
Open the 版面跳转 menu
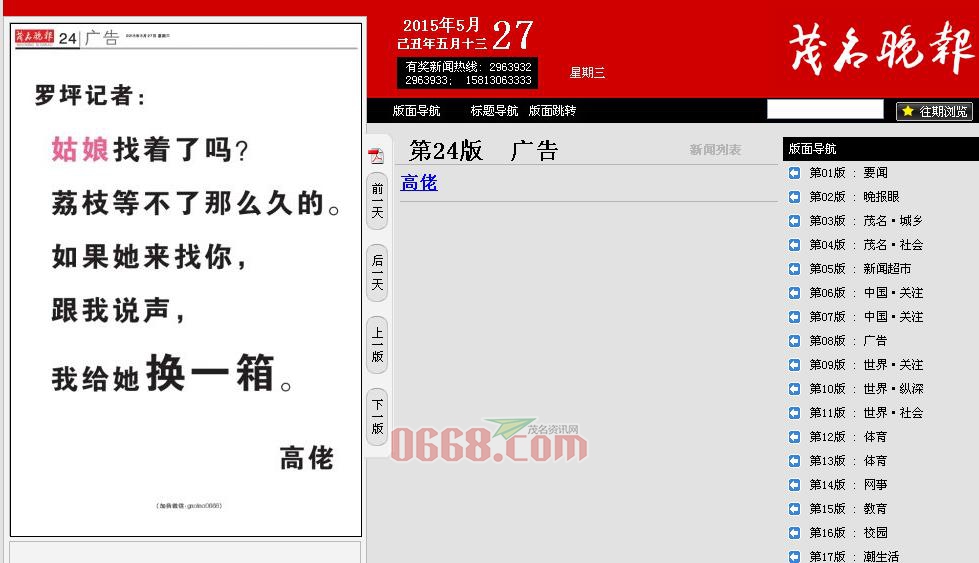(x=552, y=111)
